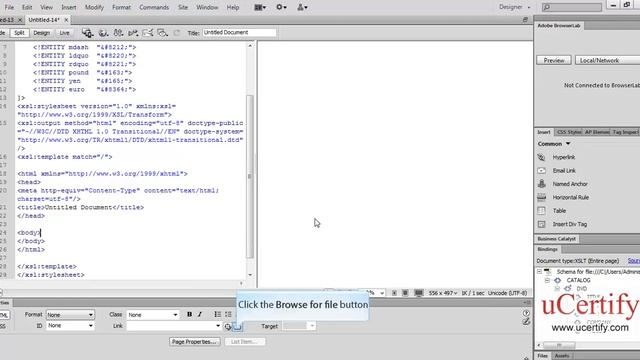Click the Preview in browser globe icon
Viewport: 640px width, 360px height.
click(x=103, y=33)
